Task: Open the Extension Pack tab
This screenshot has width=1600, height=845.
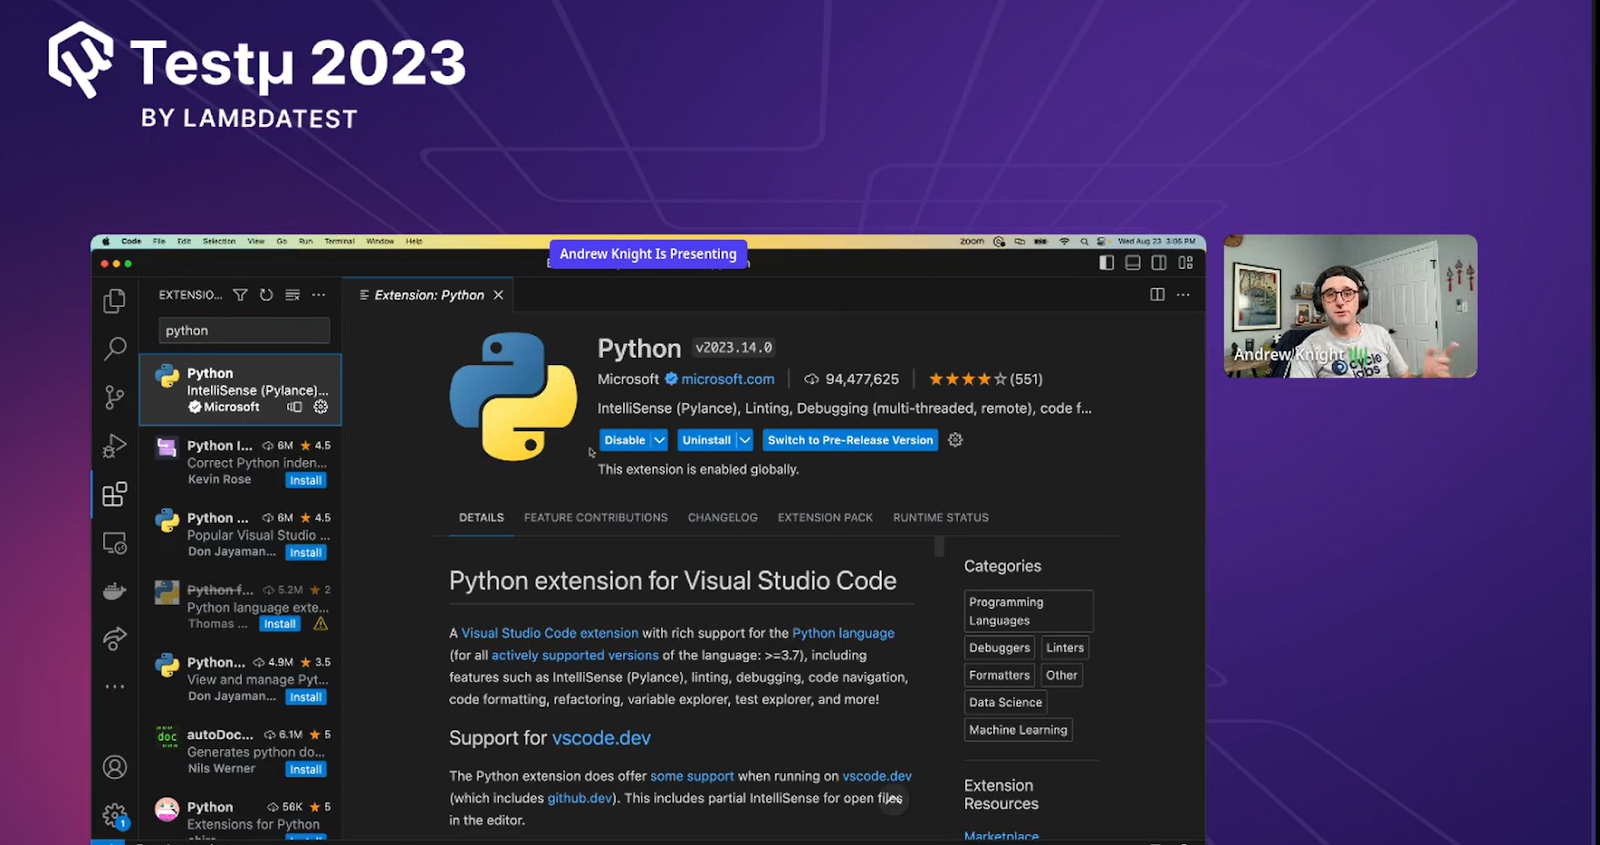Action: (825, 518)
